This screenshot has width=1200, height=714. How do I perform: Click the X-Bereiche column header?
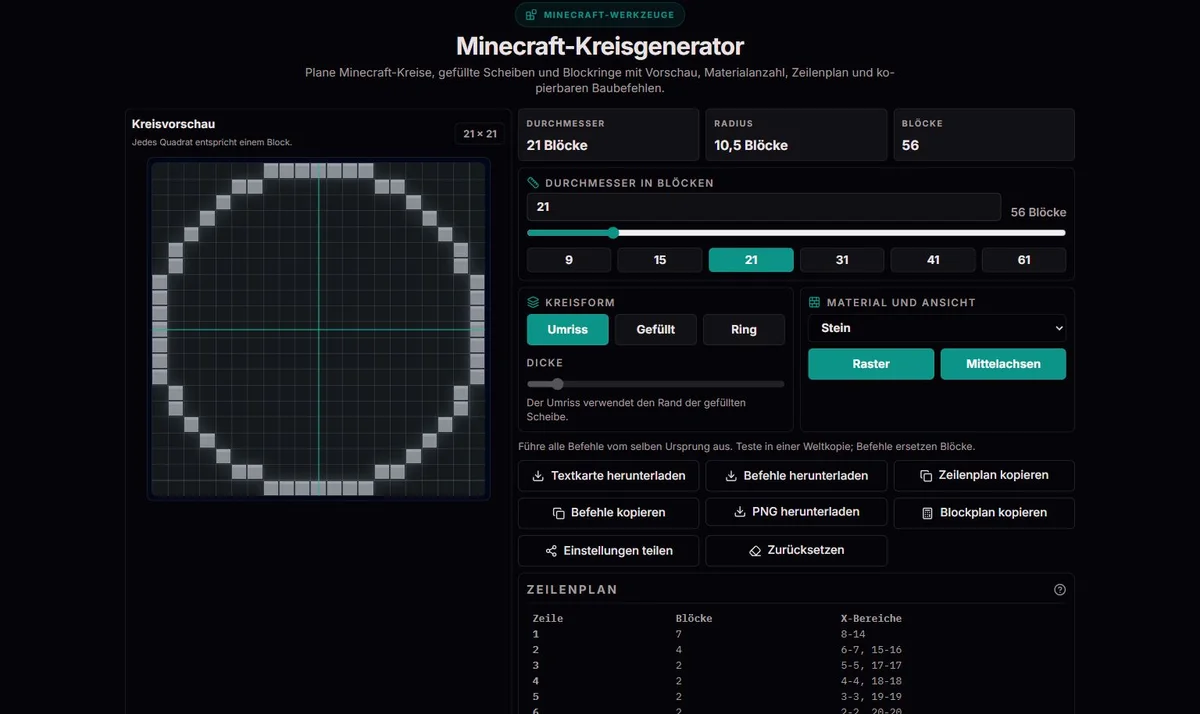tap(871, 619)
